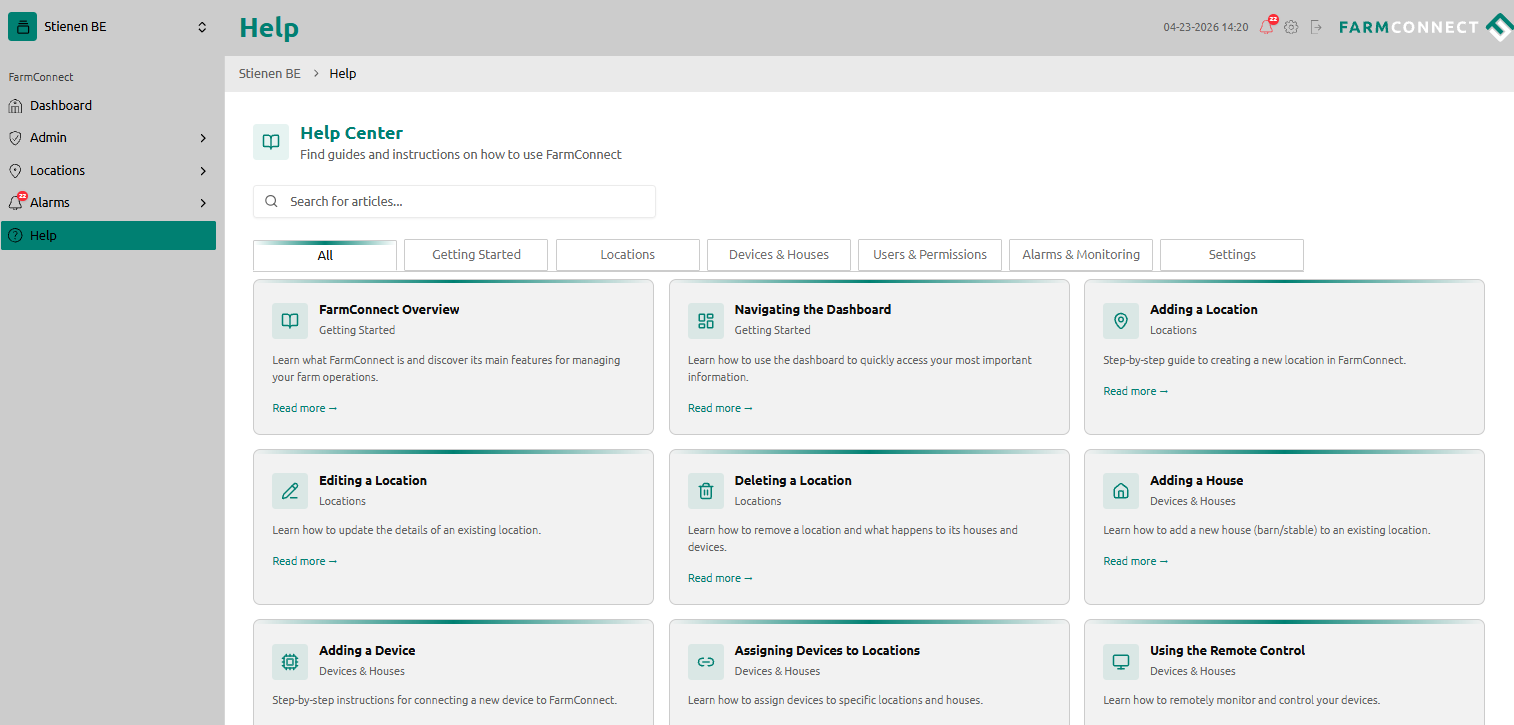Expand the Admin sidebar menu
Image resolution: width=1514 pixels, height=725 pixels.
point(108,138)
